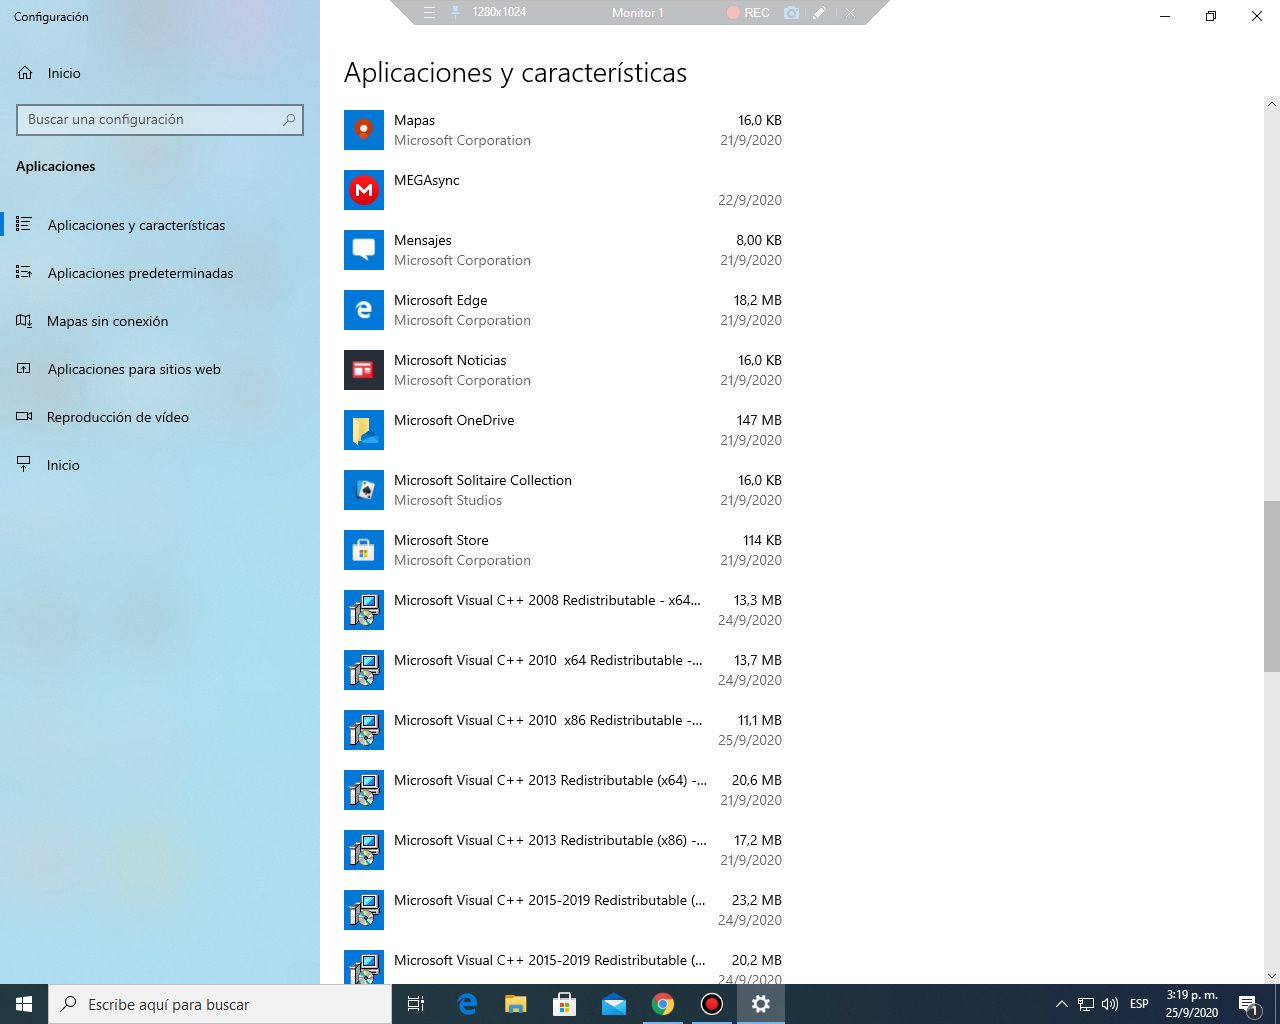This screenshot has height=1024, width=1280.
Task: Click the 22/9/2020 install date
Action: click(750, 200)
